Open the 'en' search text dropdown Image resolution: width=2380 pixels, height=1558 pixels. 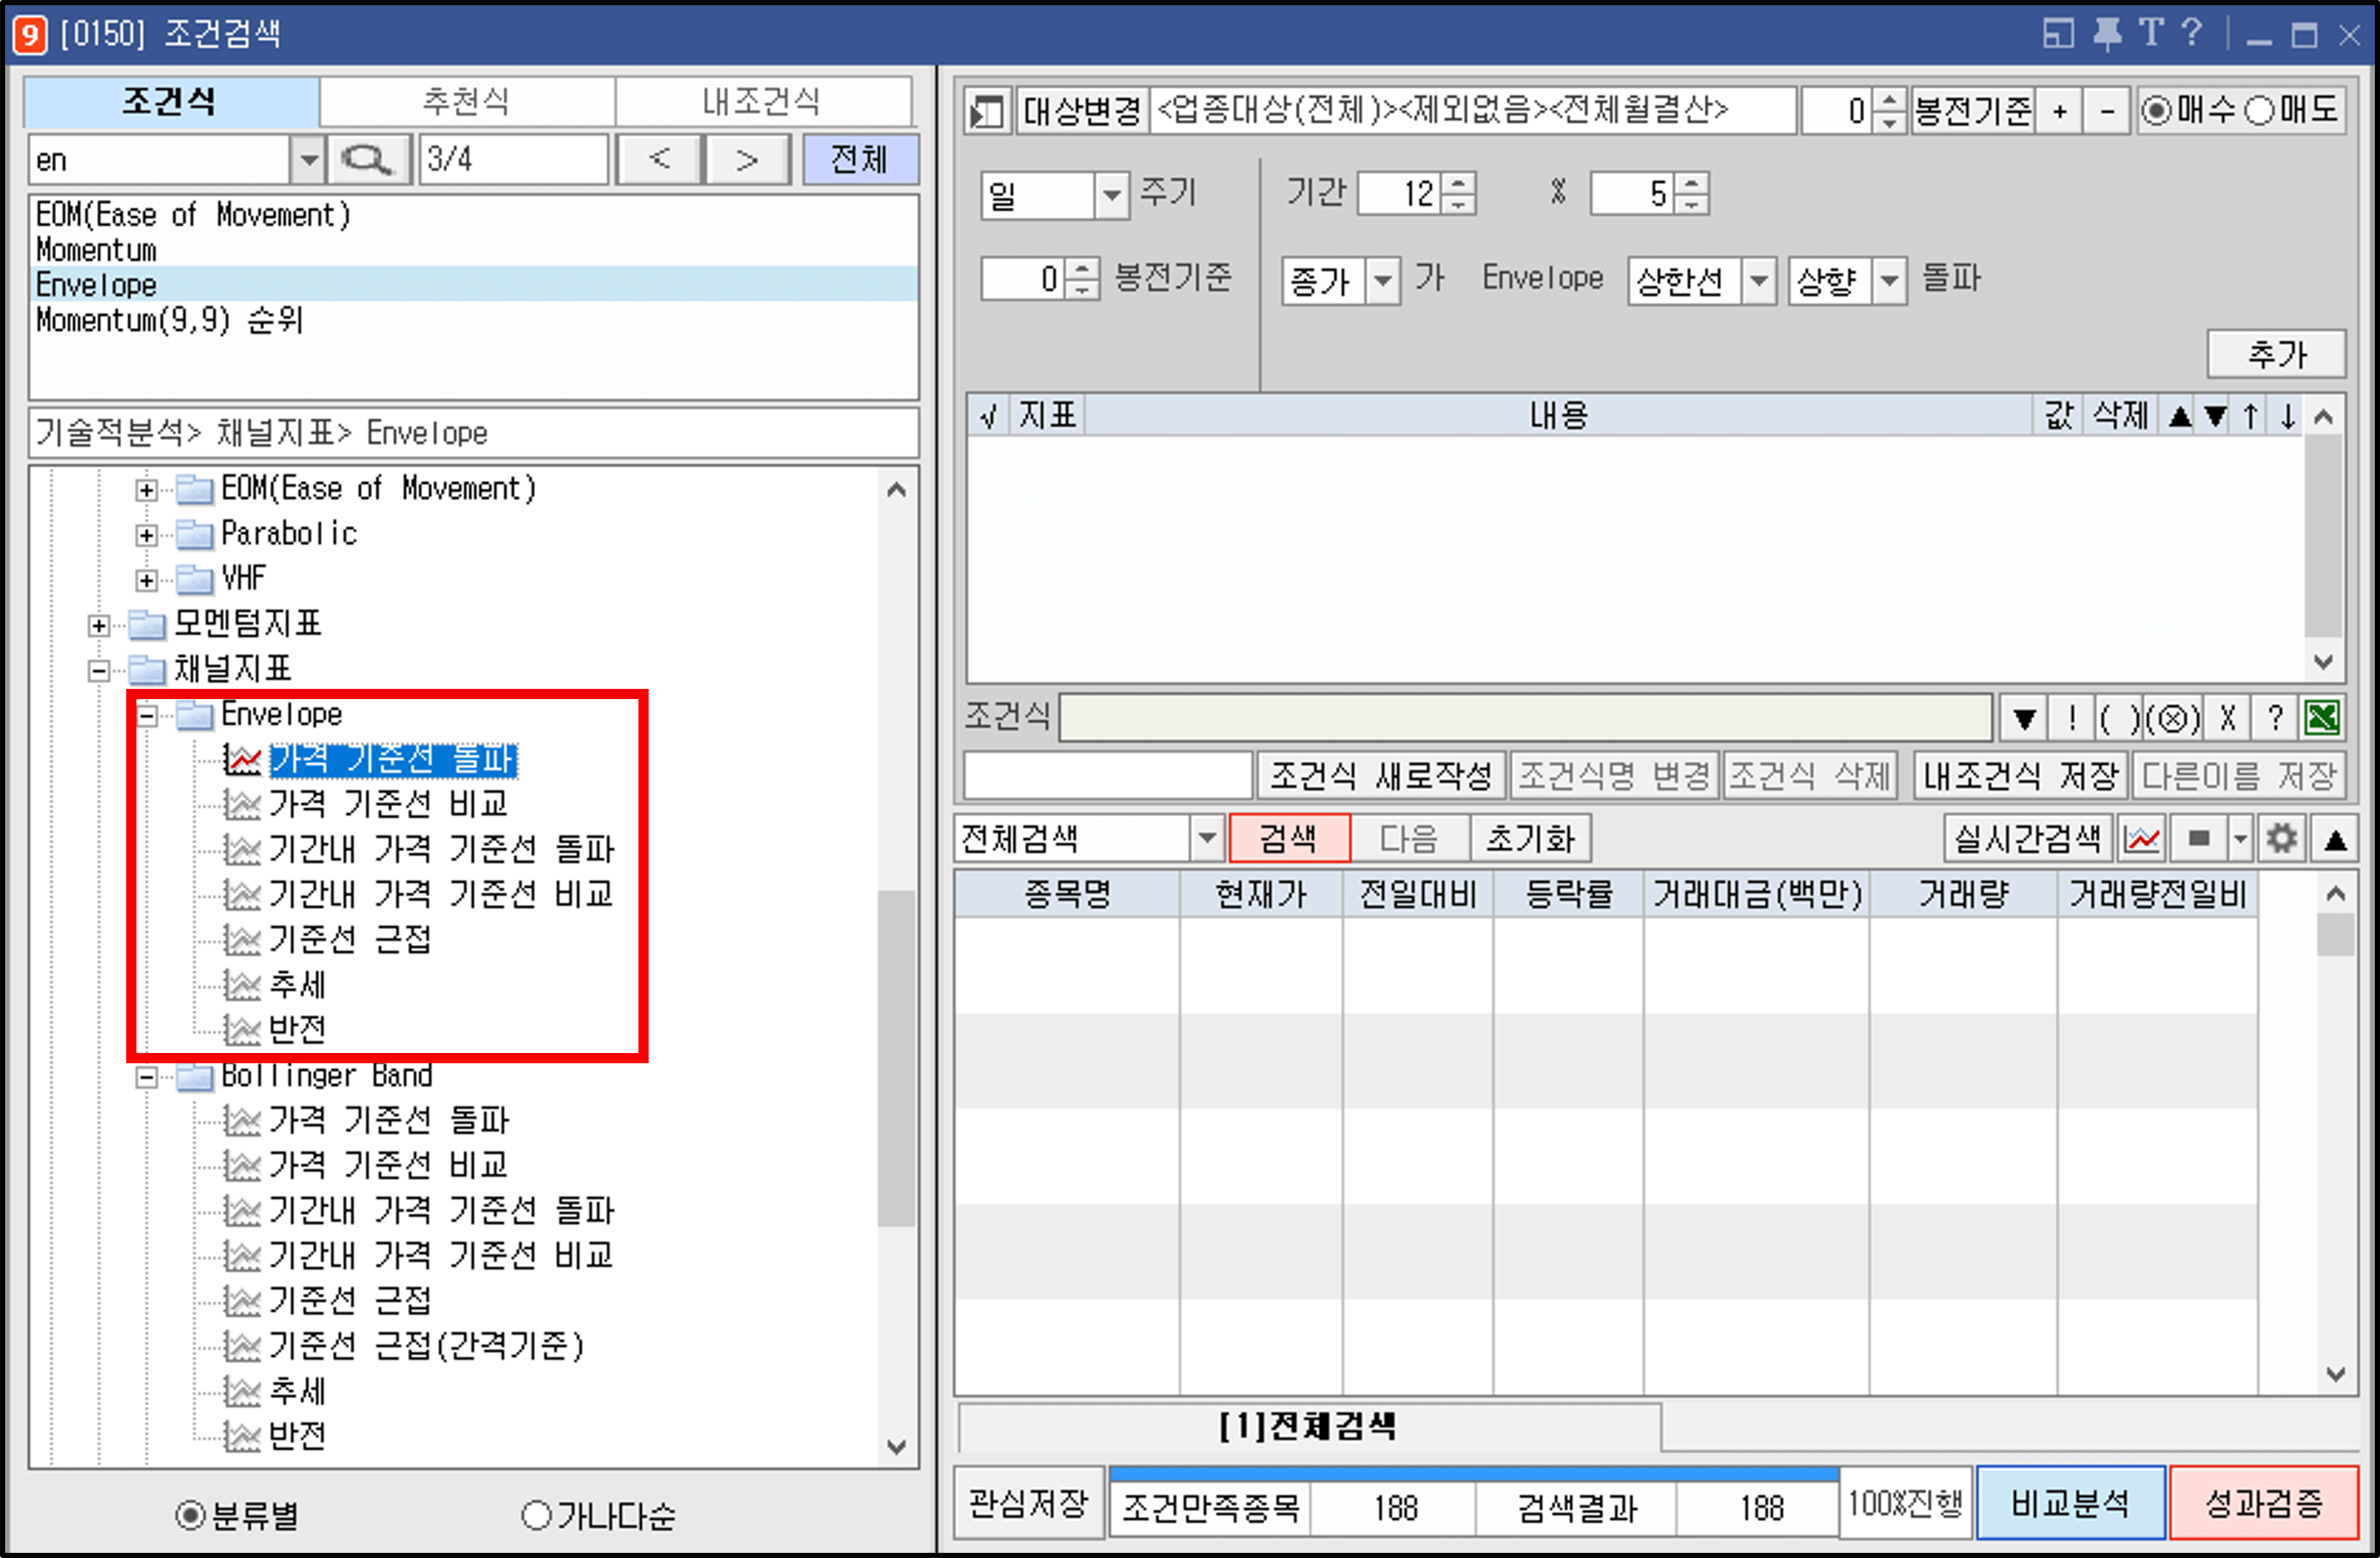coord(308,160)
